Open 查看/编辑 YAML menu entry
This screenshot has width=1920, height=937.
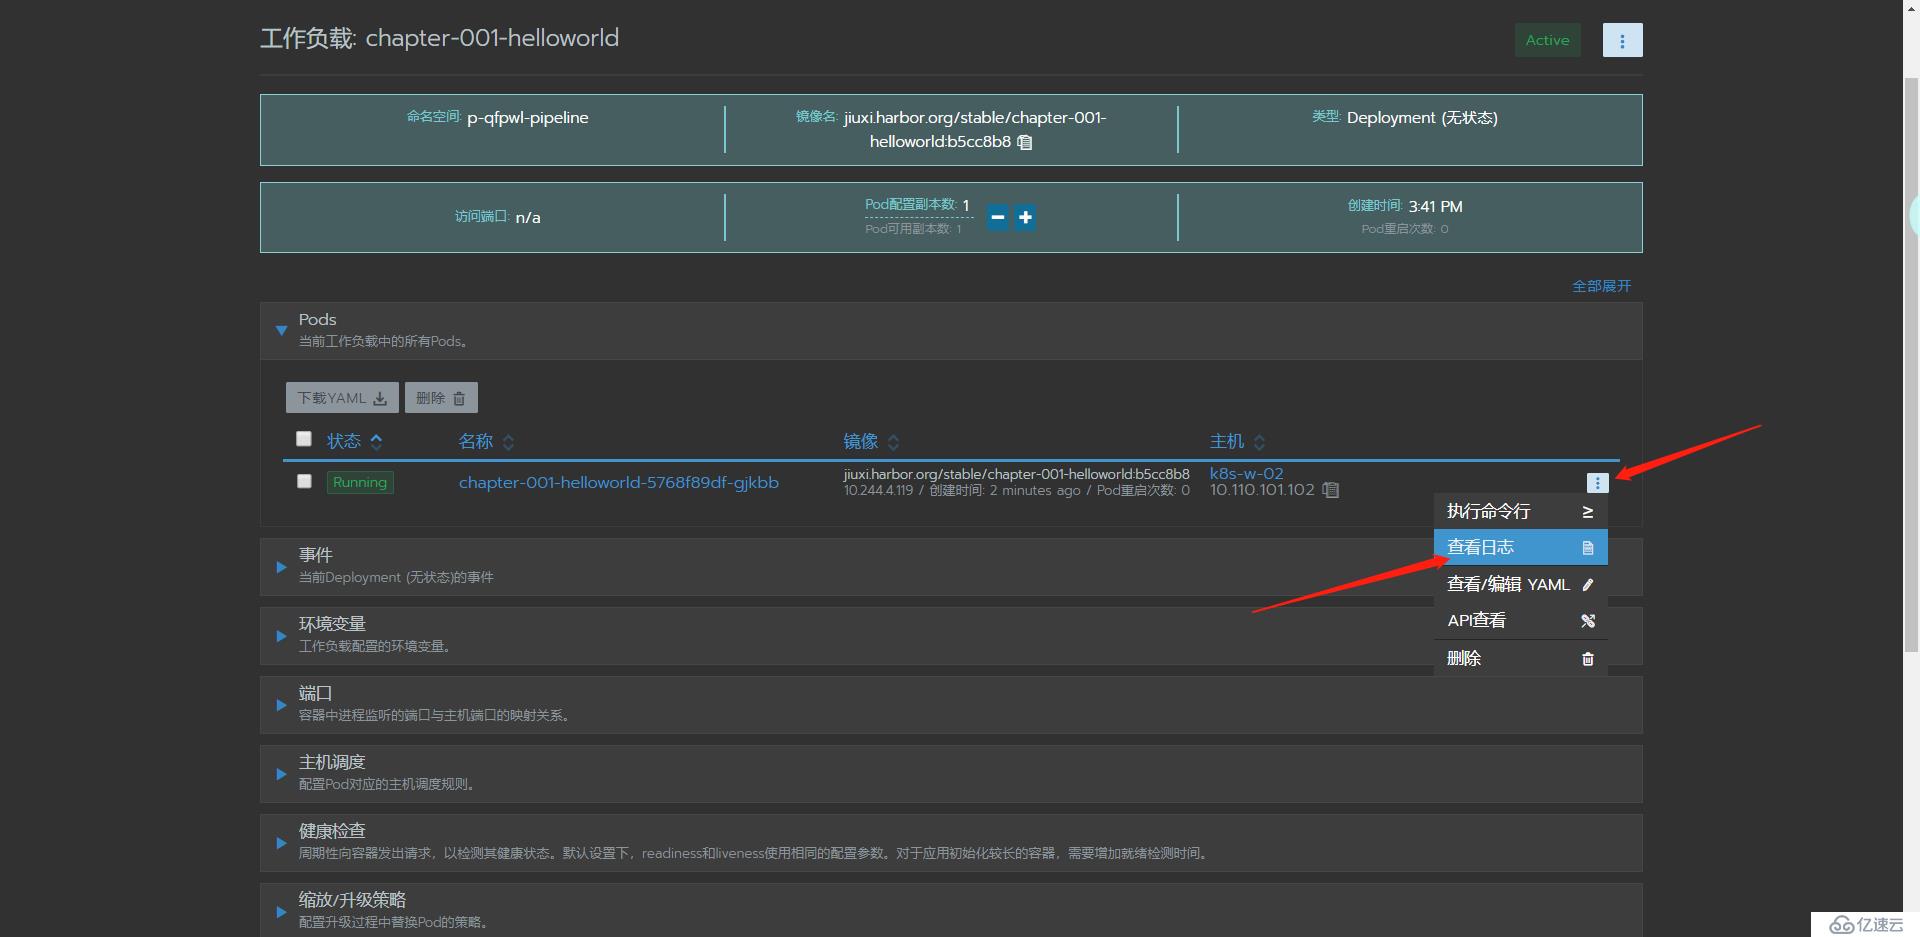pyautogui.click(x=1520, y=584)
